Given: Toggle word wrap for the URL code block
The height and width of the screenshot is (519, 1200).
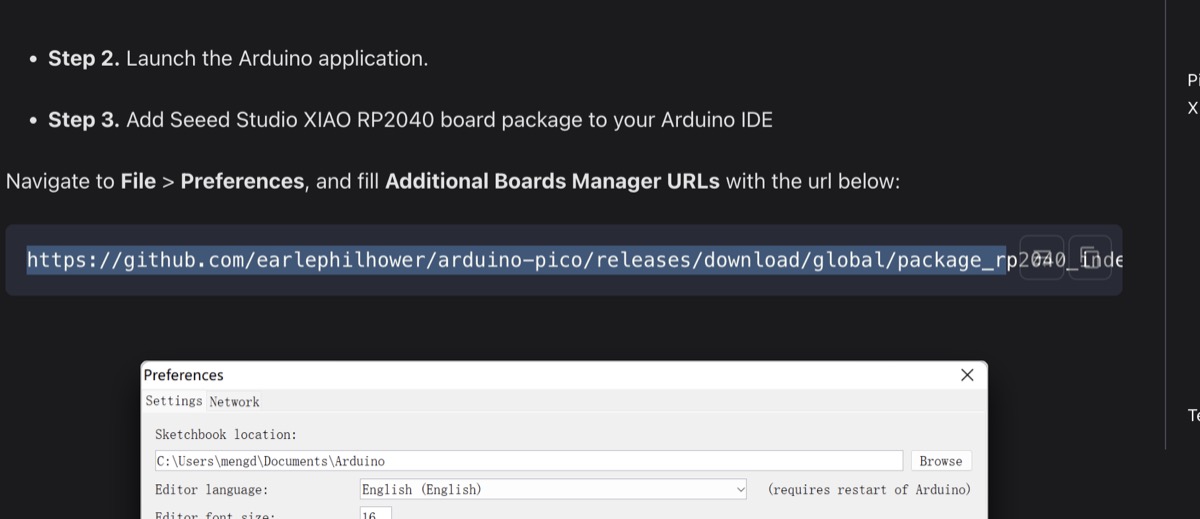Looking at the screenshot, I should [1042, 258].
